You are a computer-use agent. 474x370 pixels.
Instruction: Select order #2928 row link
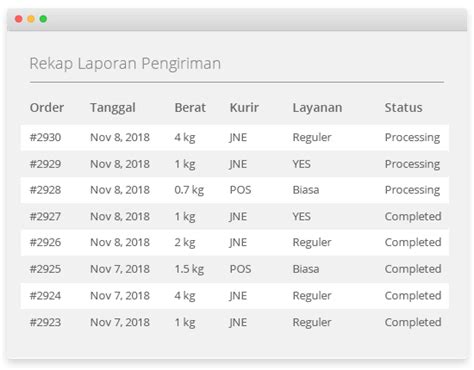pyautogui.click(x=45, y=190)
